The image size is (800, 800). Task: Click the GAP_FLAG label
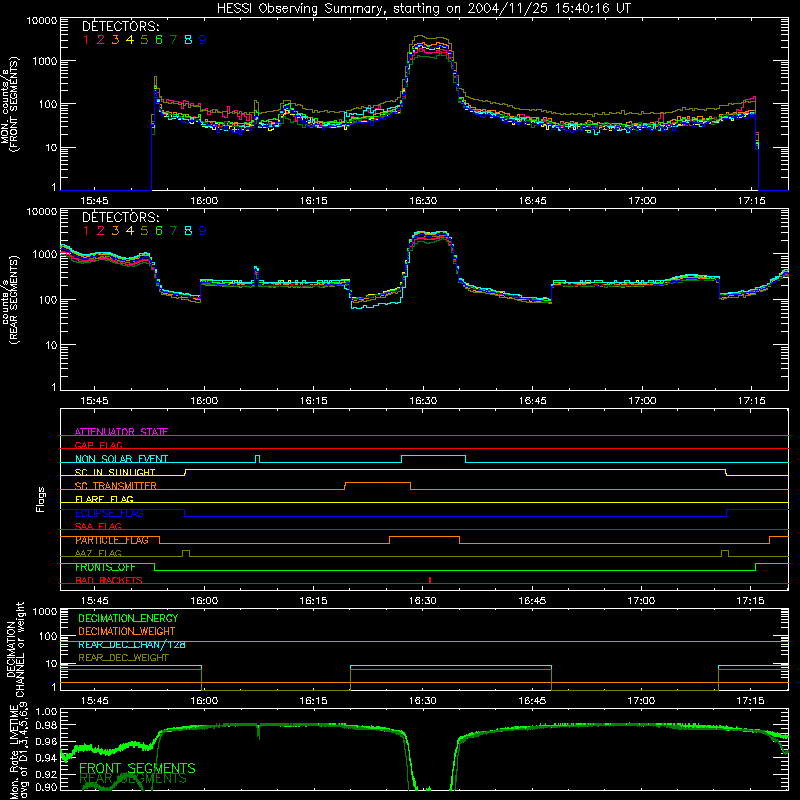click(x=98, y=445)
